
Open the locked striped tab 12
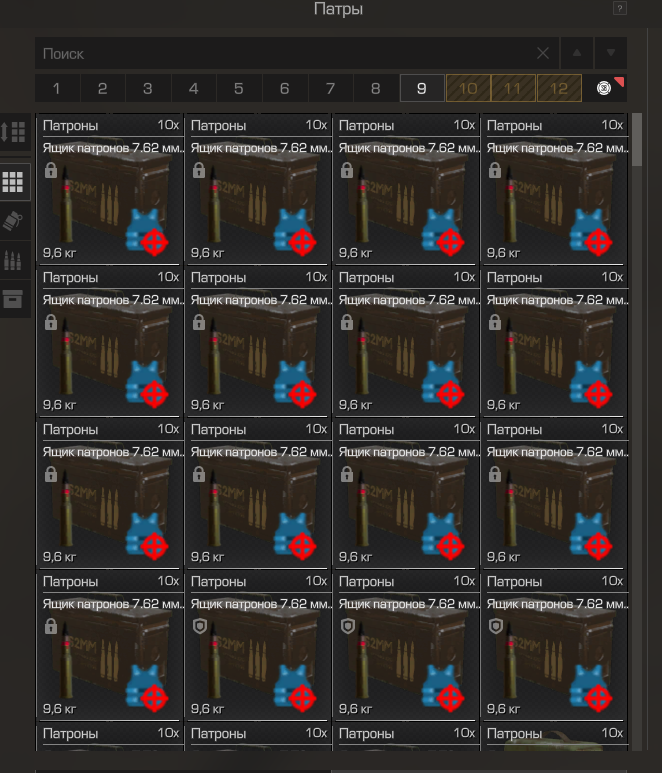pyautogui.click(x=559, y=88)
